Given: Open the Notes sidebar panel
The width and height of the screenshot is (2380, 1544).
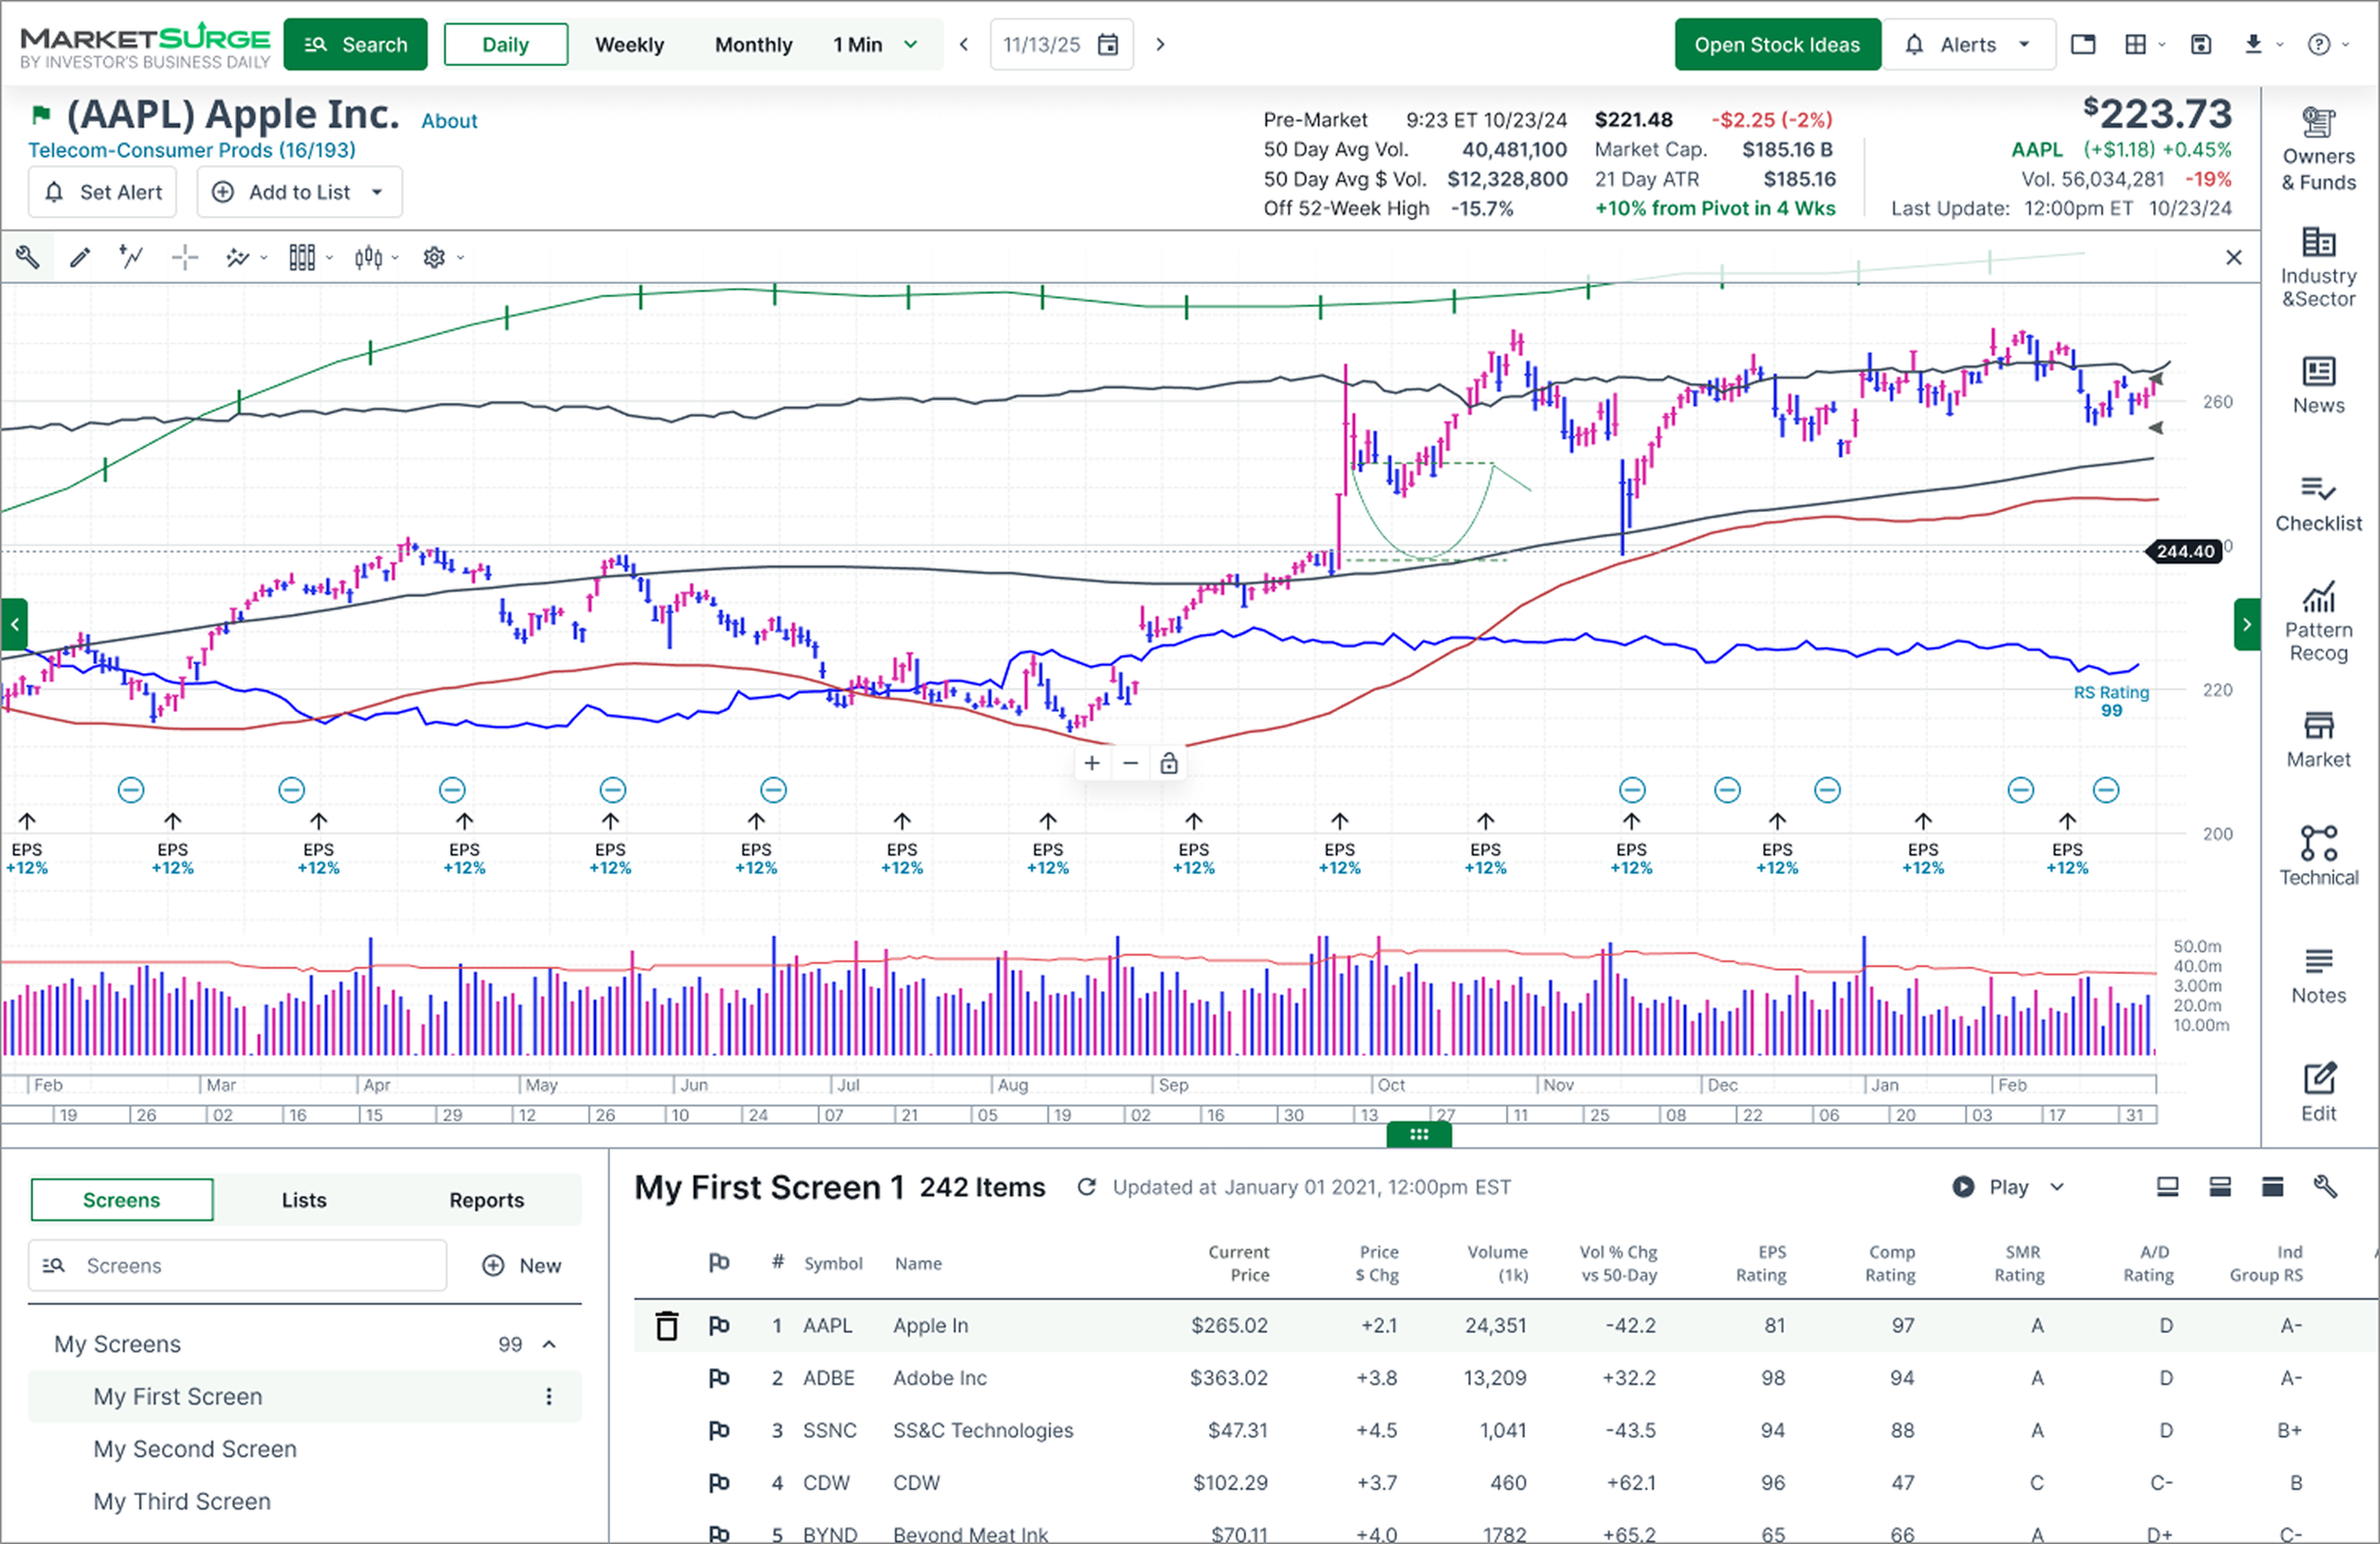Looking at the screenshot, I should [2318, 975].
